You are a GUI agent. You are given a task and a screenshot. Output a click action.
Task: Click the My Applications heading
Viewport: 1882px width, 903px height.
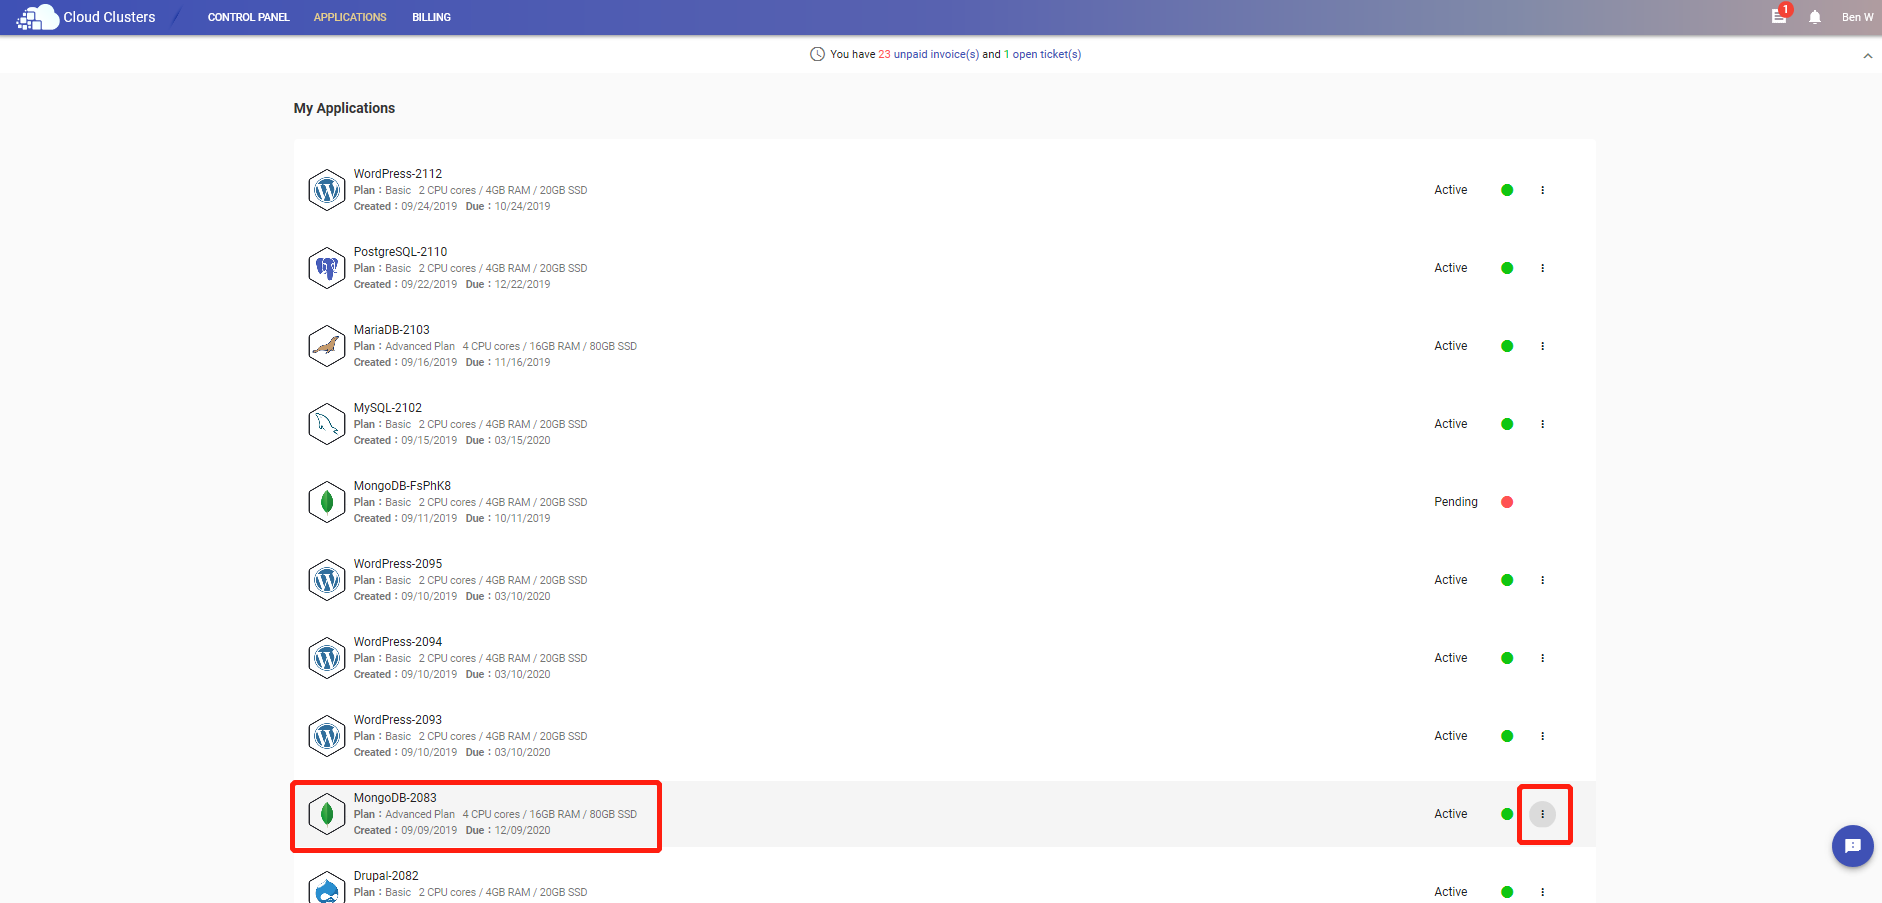coord(344,108)
